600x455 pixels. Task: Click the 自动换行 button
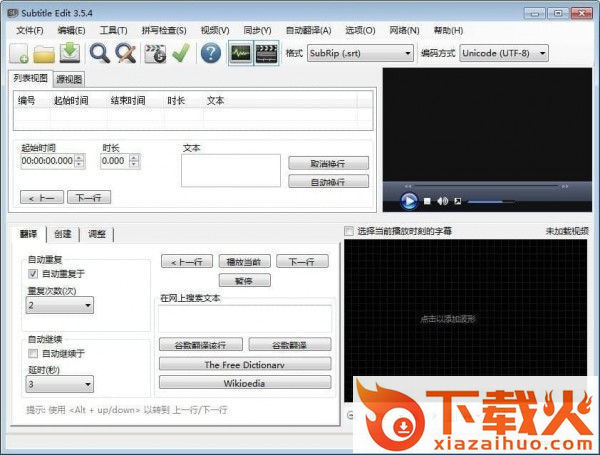[x=328, y=182]
